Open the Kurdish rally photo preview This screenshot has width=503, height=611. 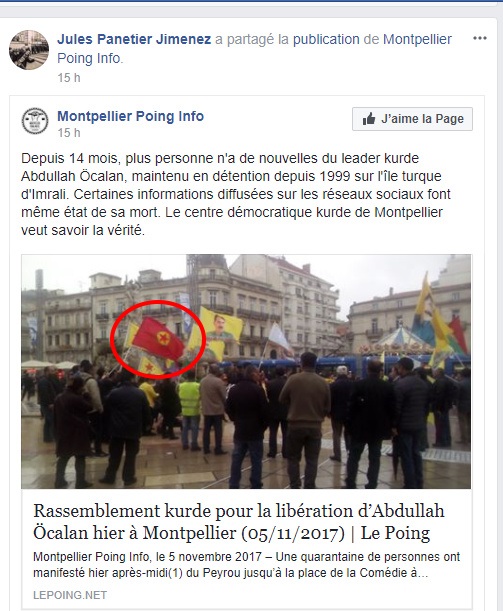pos(246,371)
